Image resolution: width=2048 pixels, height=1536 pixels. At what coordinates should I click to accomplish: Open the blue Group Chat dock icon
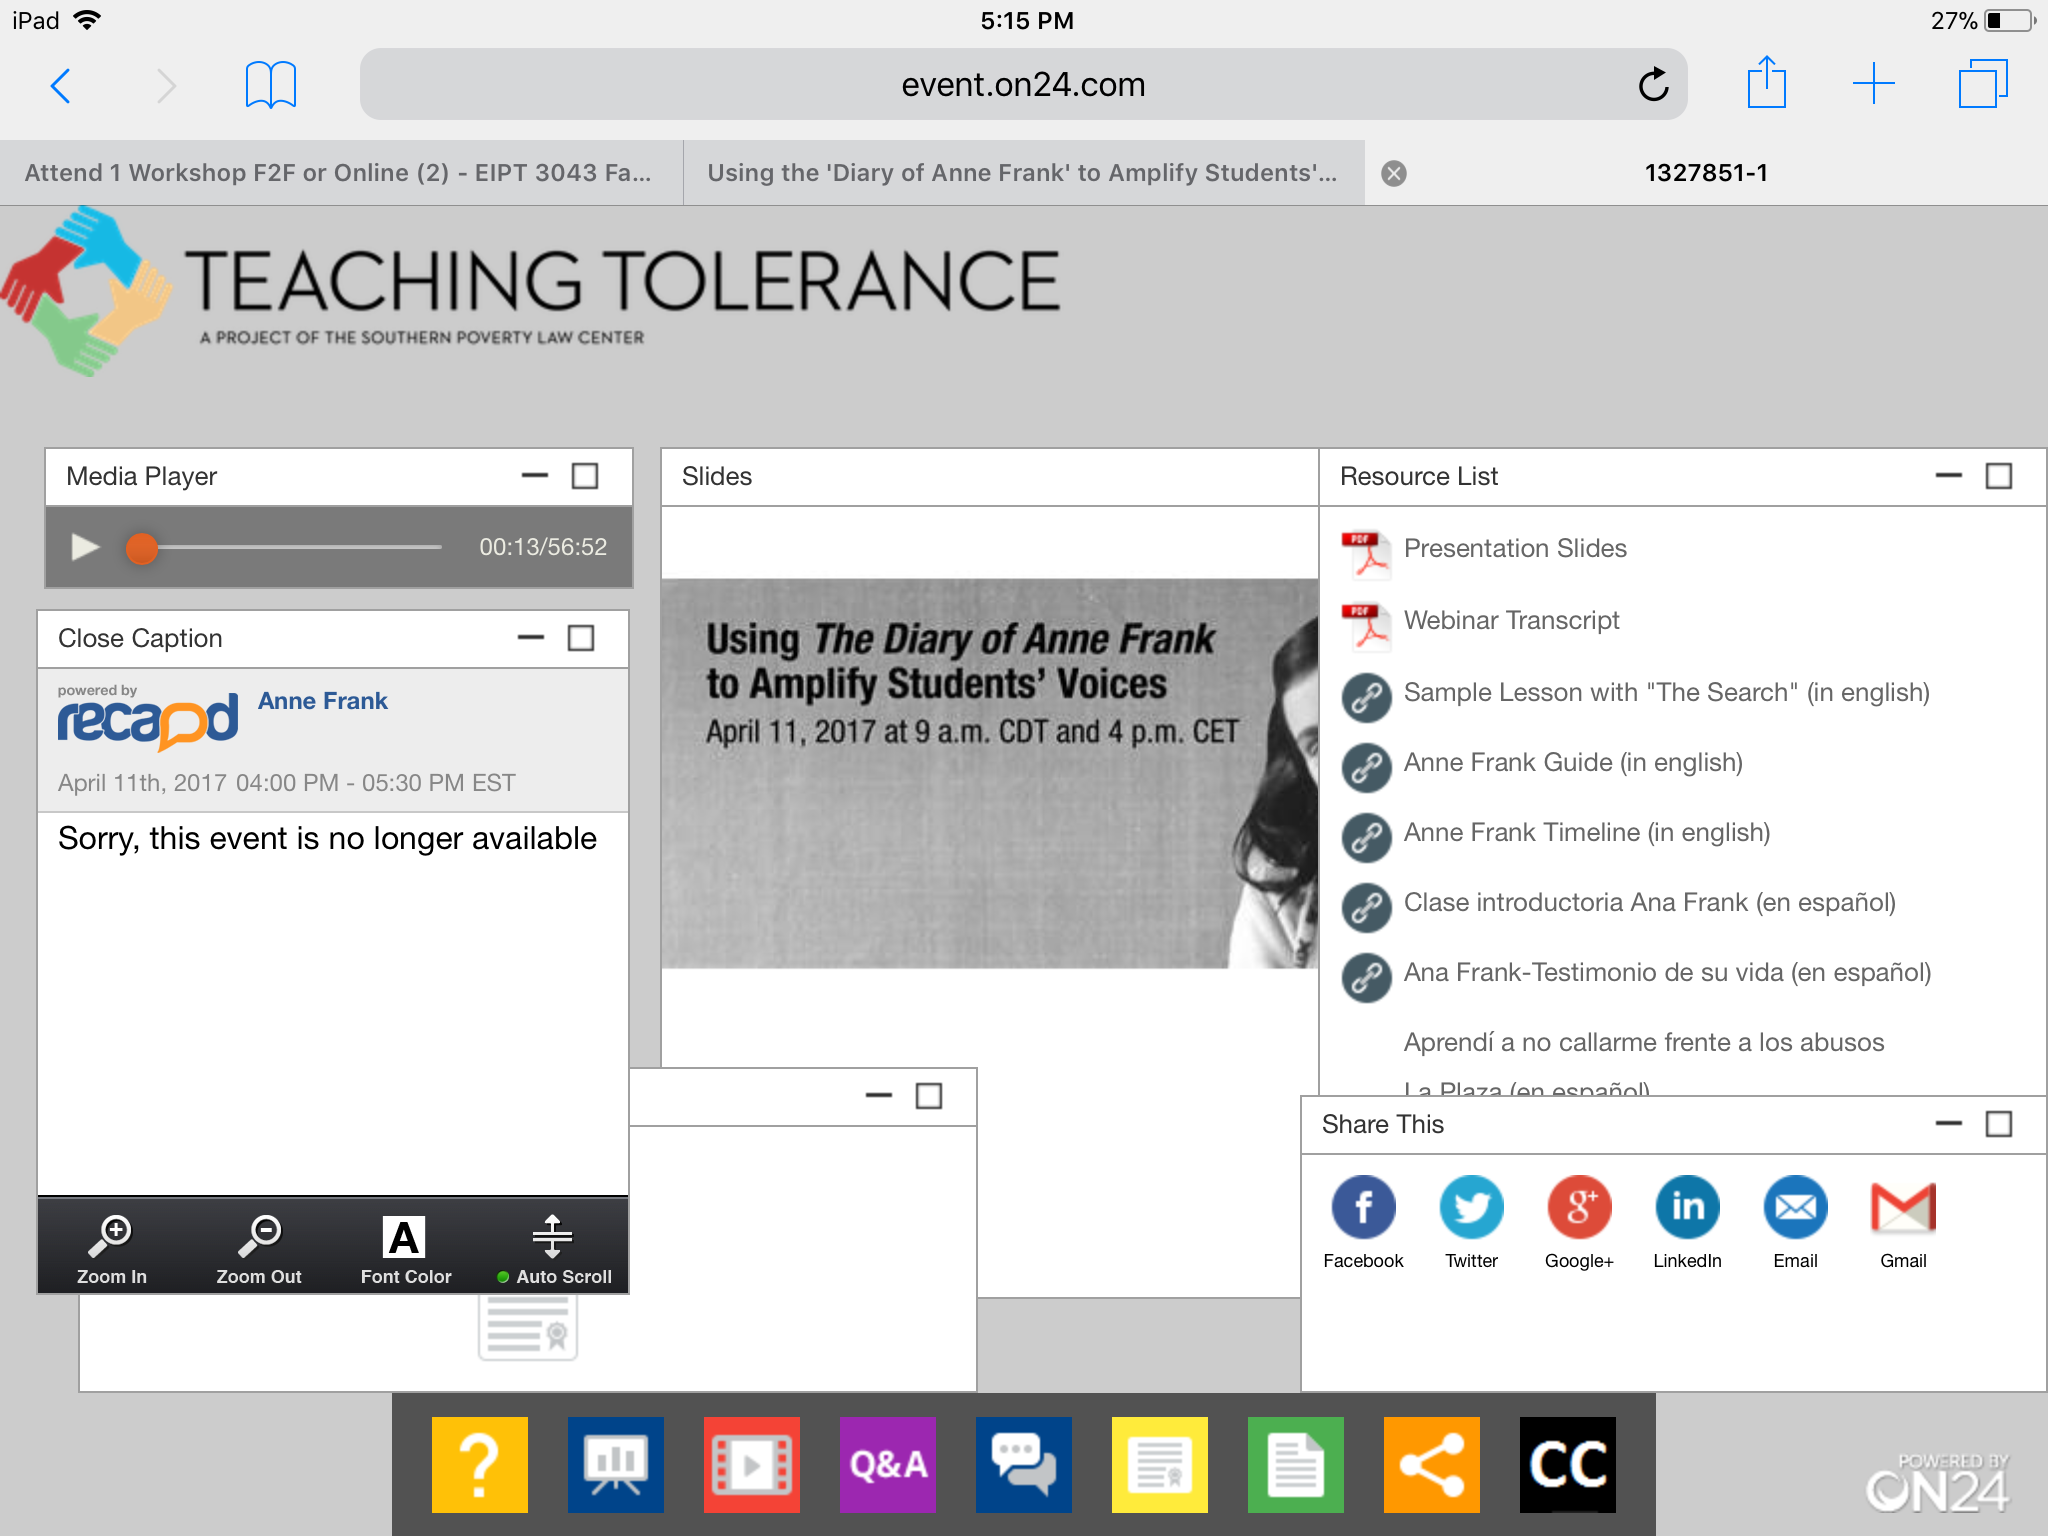(1023, 1464)
